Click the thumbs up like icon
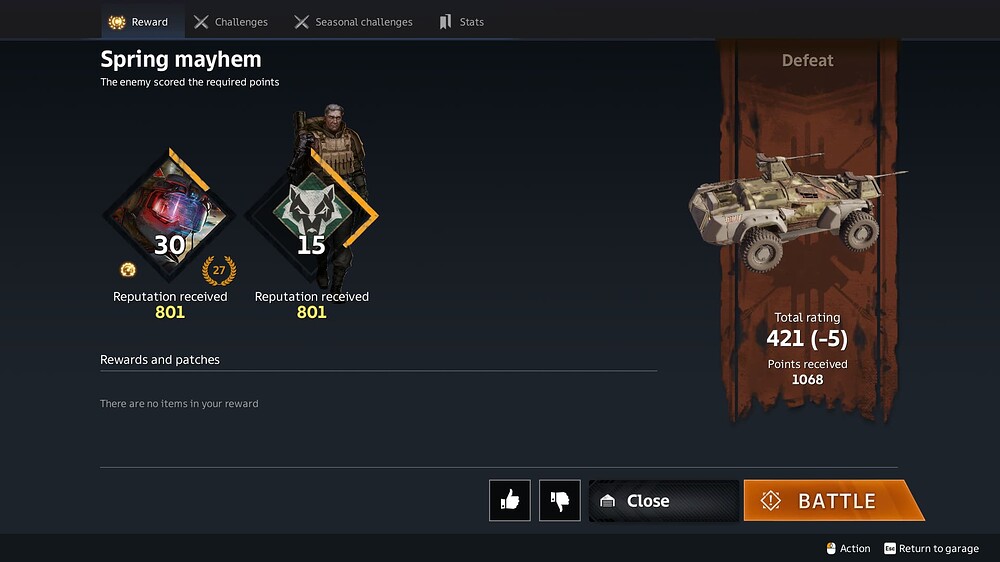The image size is (1000, 562). (x=510, y=500)
